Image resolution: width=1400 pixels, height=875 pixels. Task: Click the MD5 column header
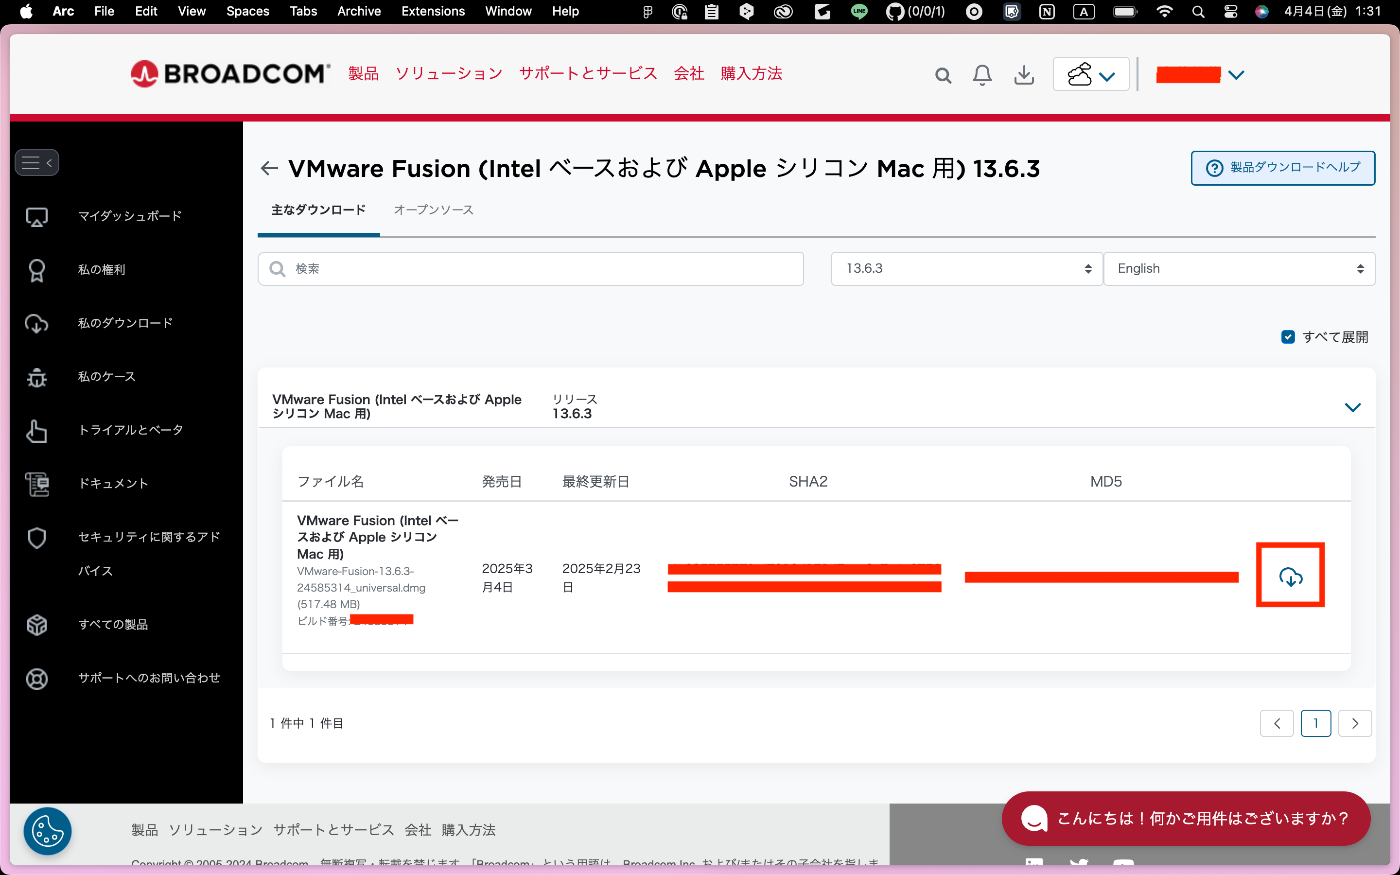[1106, 482]
